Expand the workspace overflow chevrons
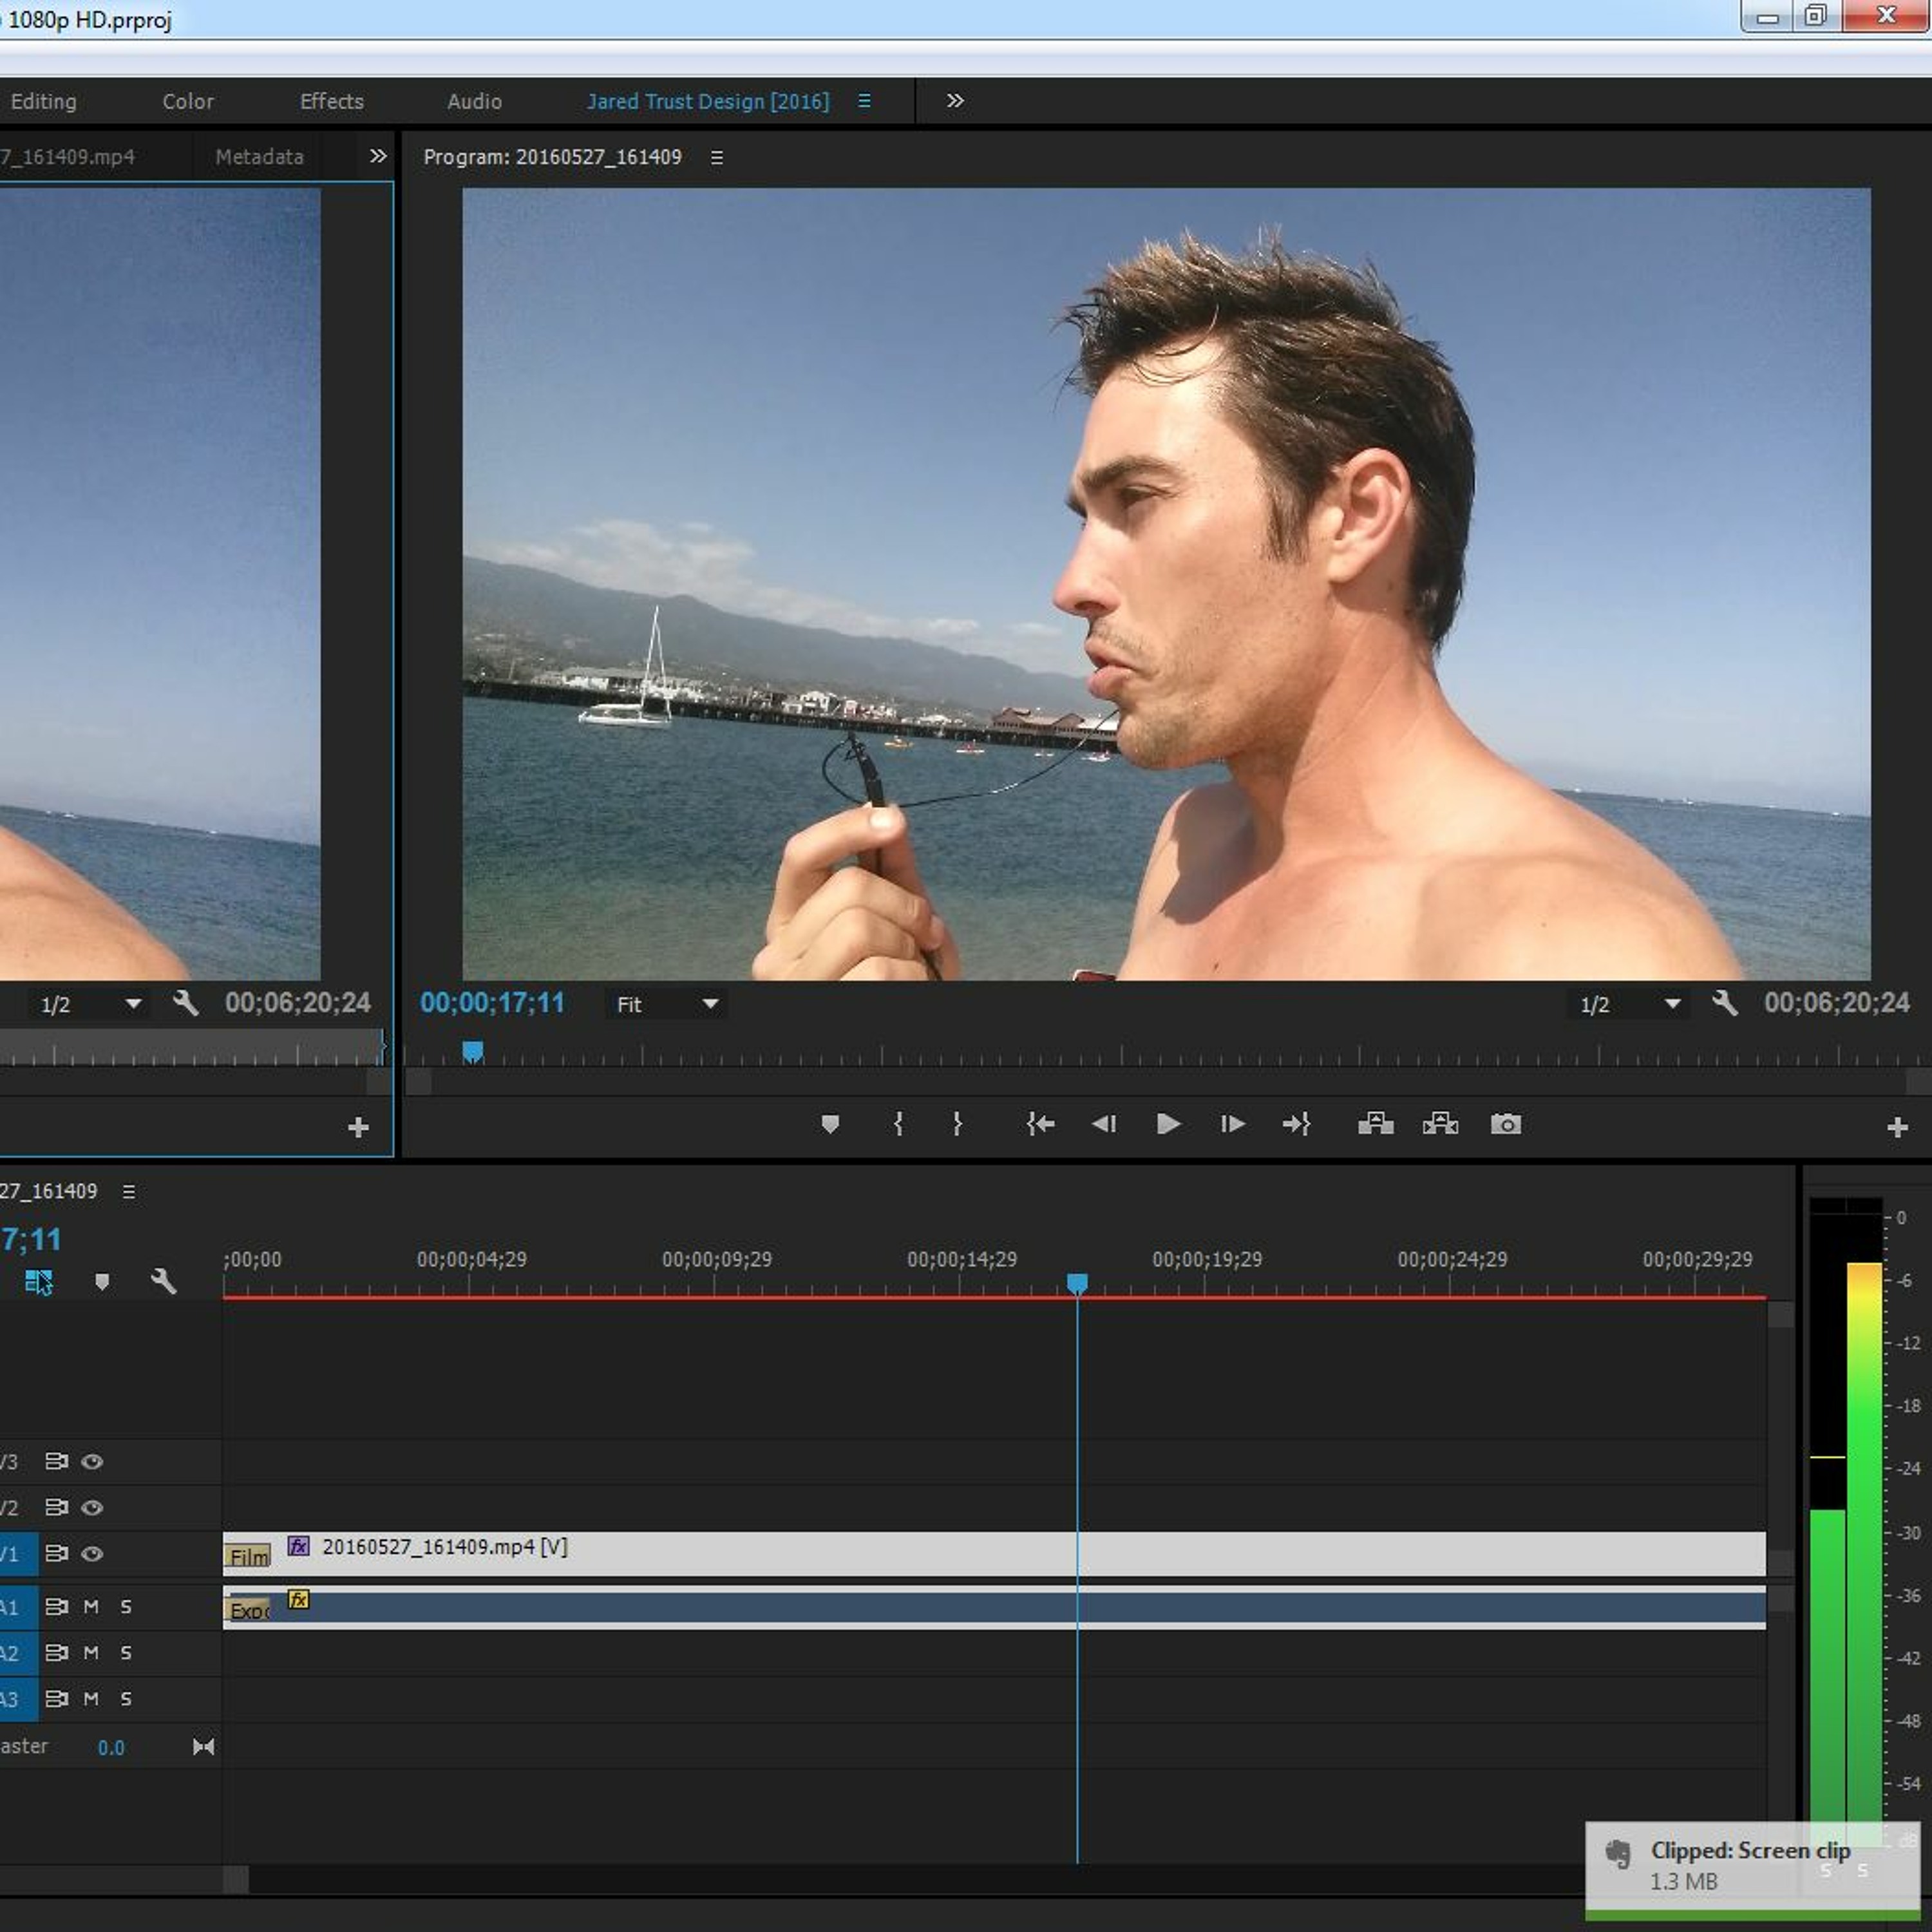 coord(955,101)
